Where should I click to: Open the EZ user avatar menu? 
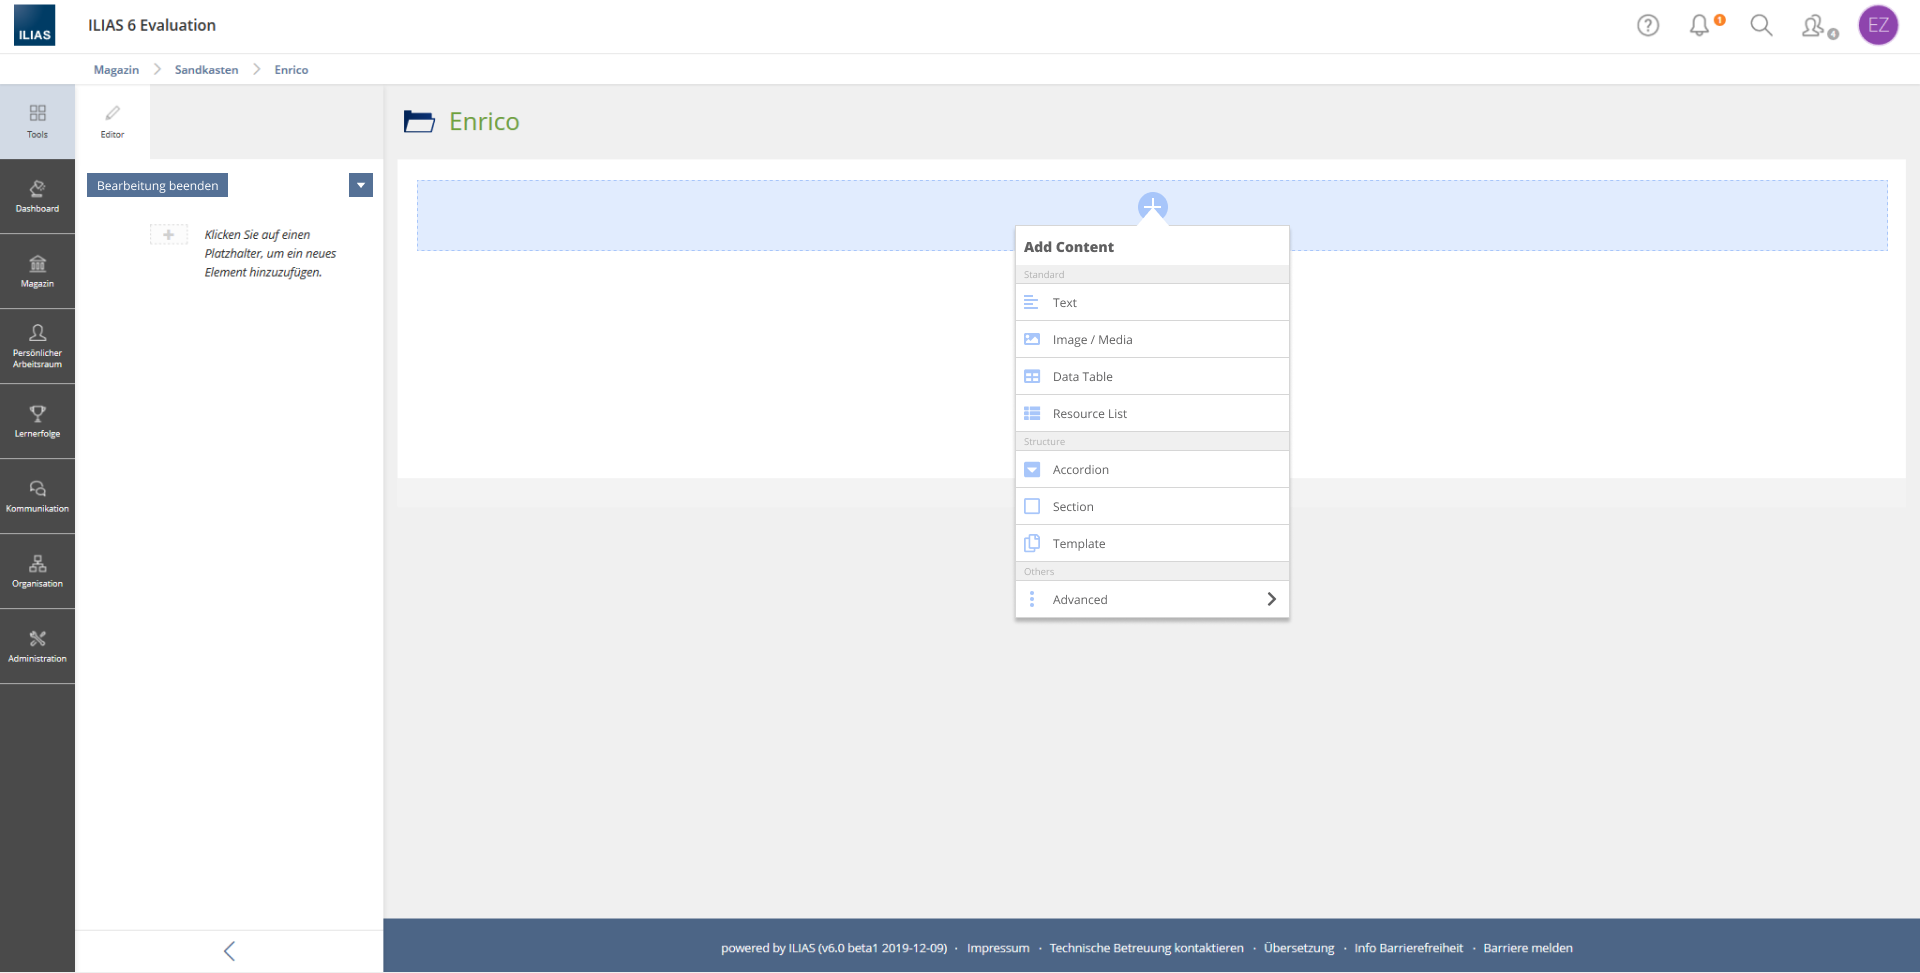pyautogui.click(x=1877, y=26)
